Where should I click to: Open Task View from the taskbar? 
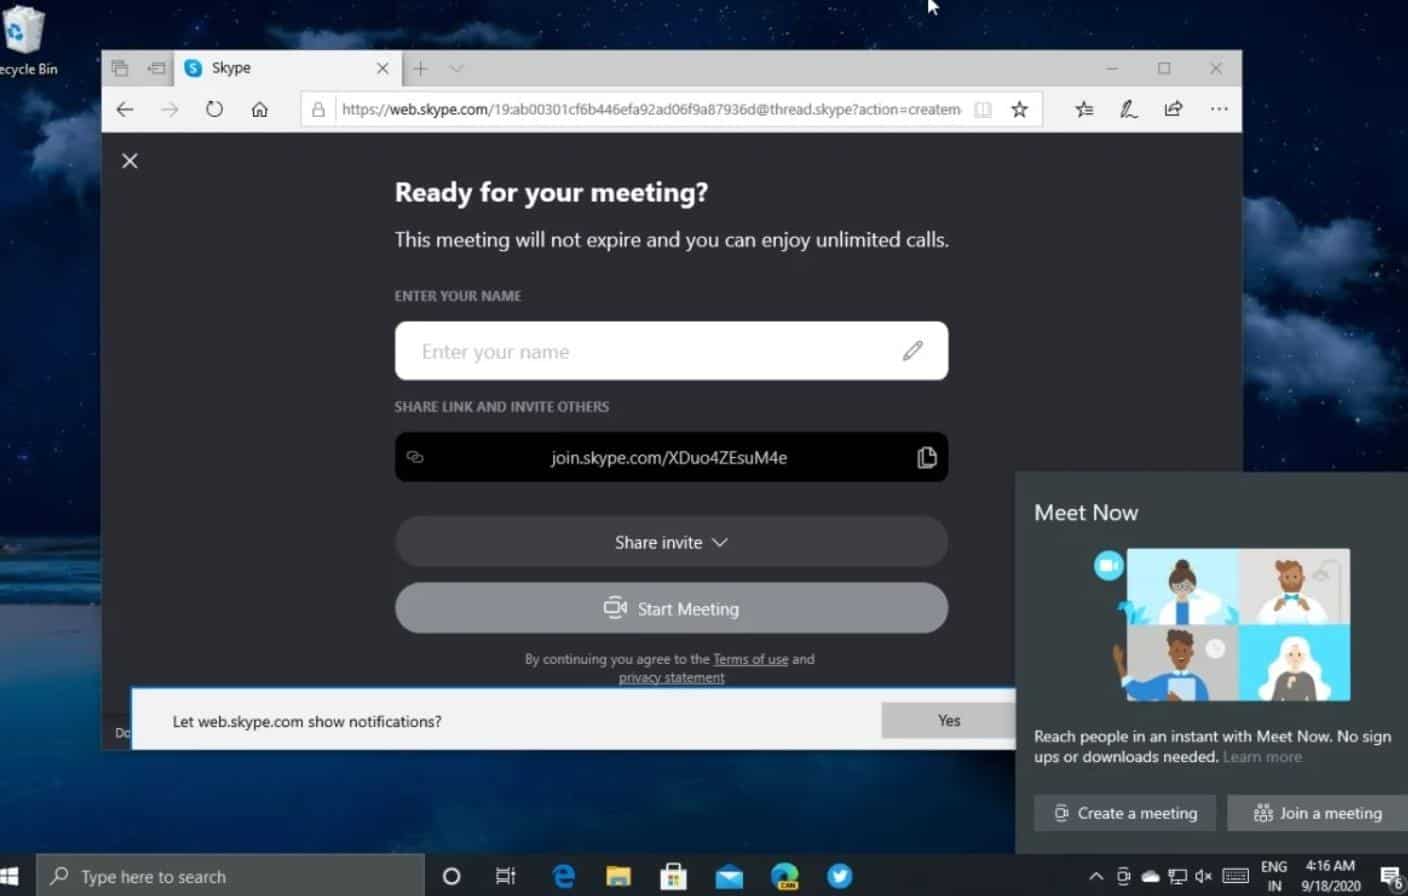click(505, 876)
